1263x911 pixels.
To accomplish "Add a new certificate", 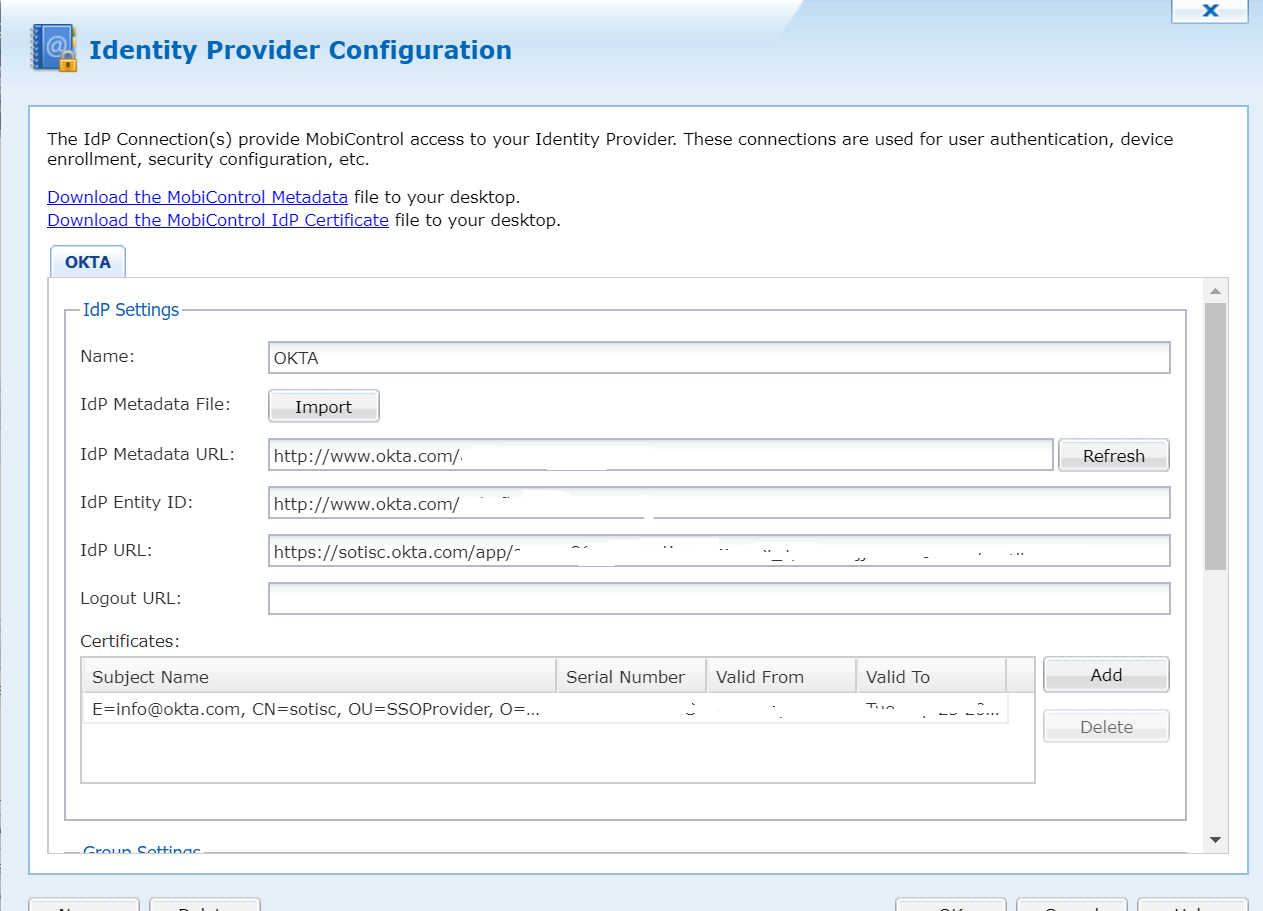I will (x=1105, y=675).
